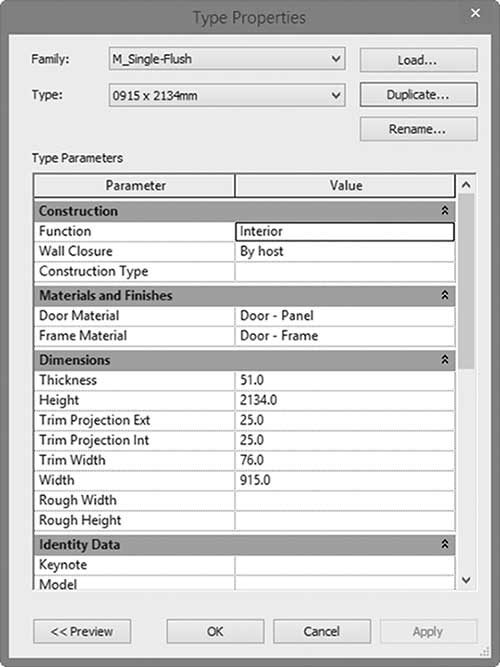The height and width of the screenshot is (667, 500).
Task: Select the Frame Material parameter label
Action: click(x=83, y=336)
